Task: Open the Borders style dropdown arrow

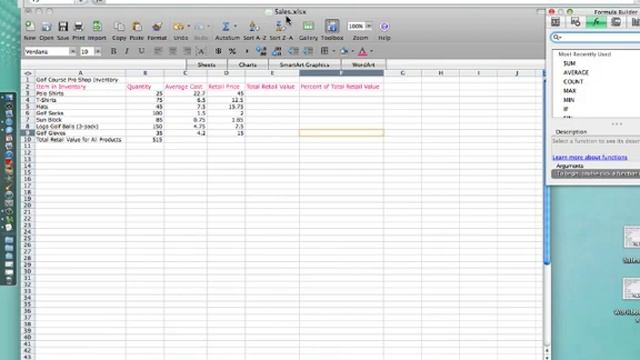Action: (333, 51)
